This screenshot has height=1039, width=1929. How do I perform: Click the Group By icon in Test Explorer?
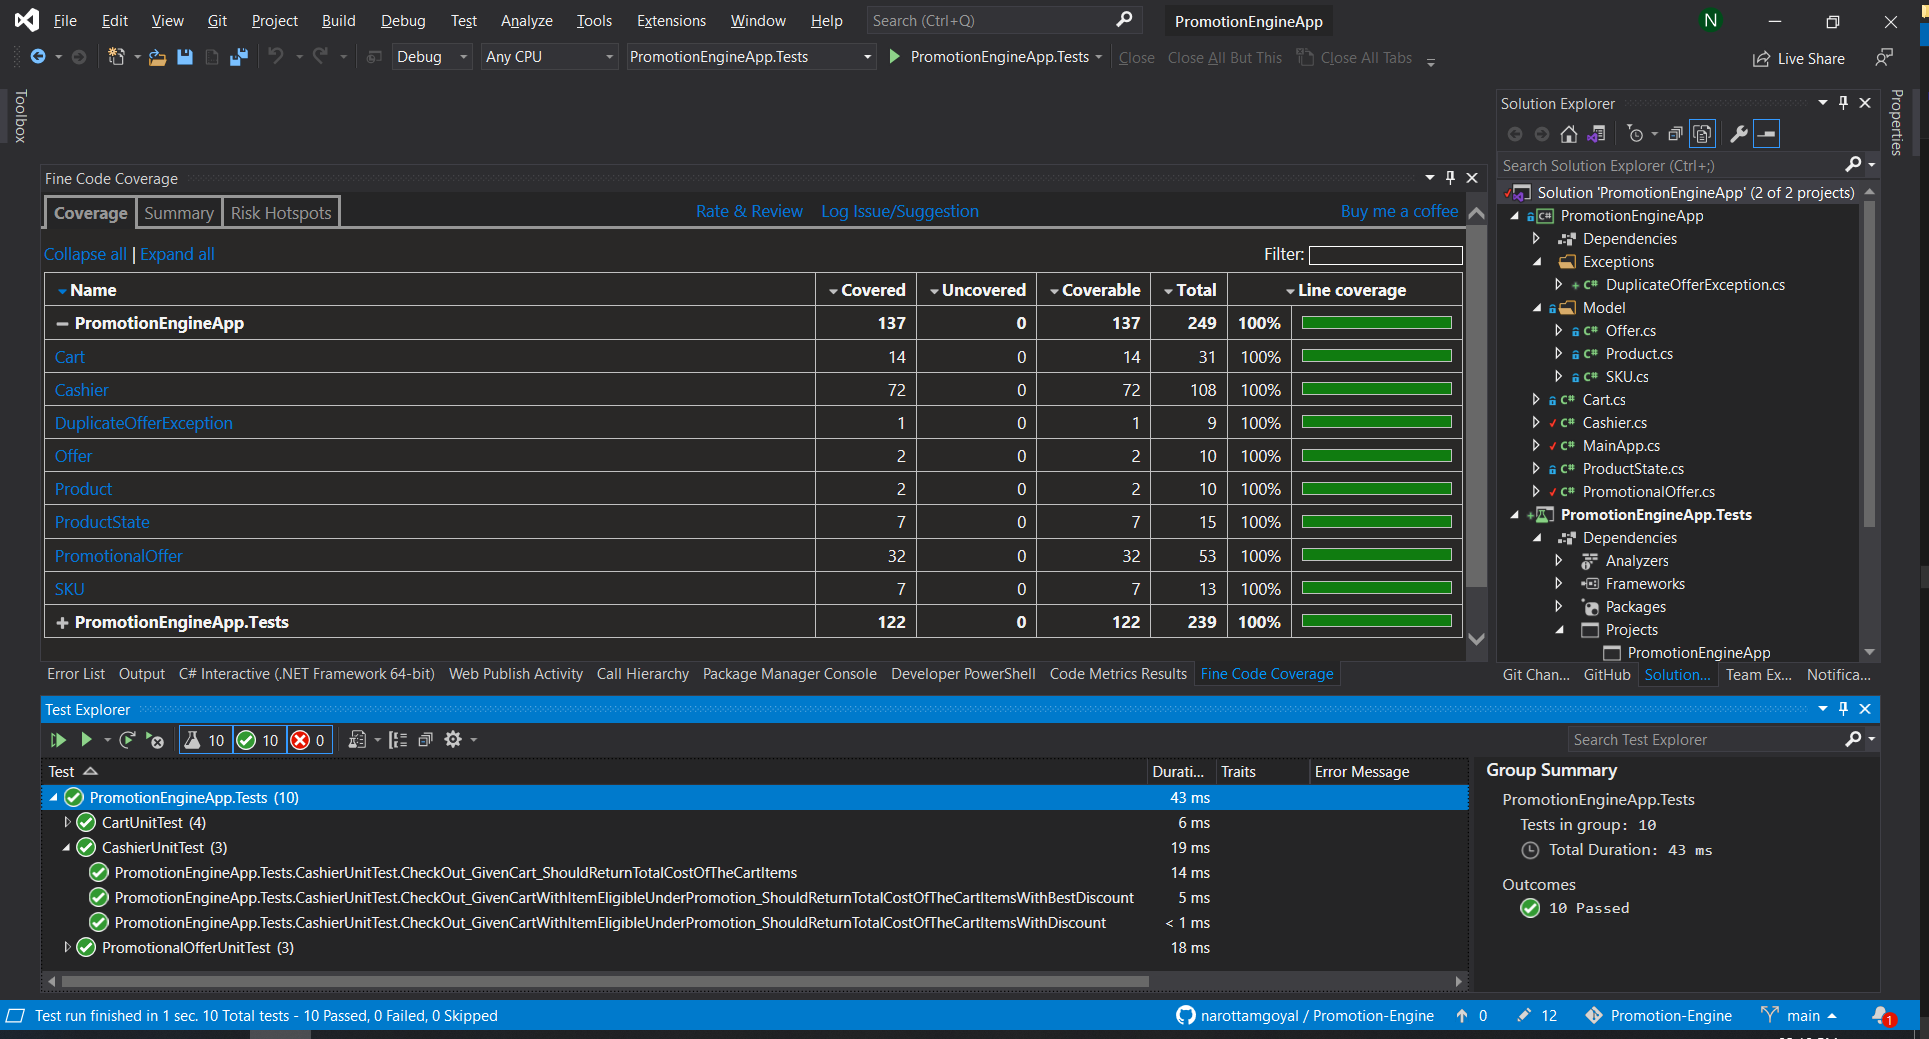tap(398, 740)
